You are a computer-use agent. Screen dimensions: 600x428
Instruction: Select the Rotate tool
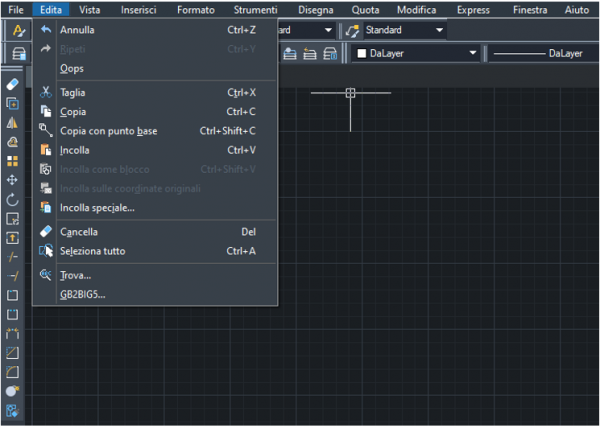point(12,199)
